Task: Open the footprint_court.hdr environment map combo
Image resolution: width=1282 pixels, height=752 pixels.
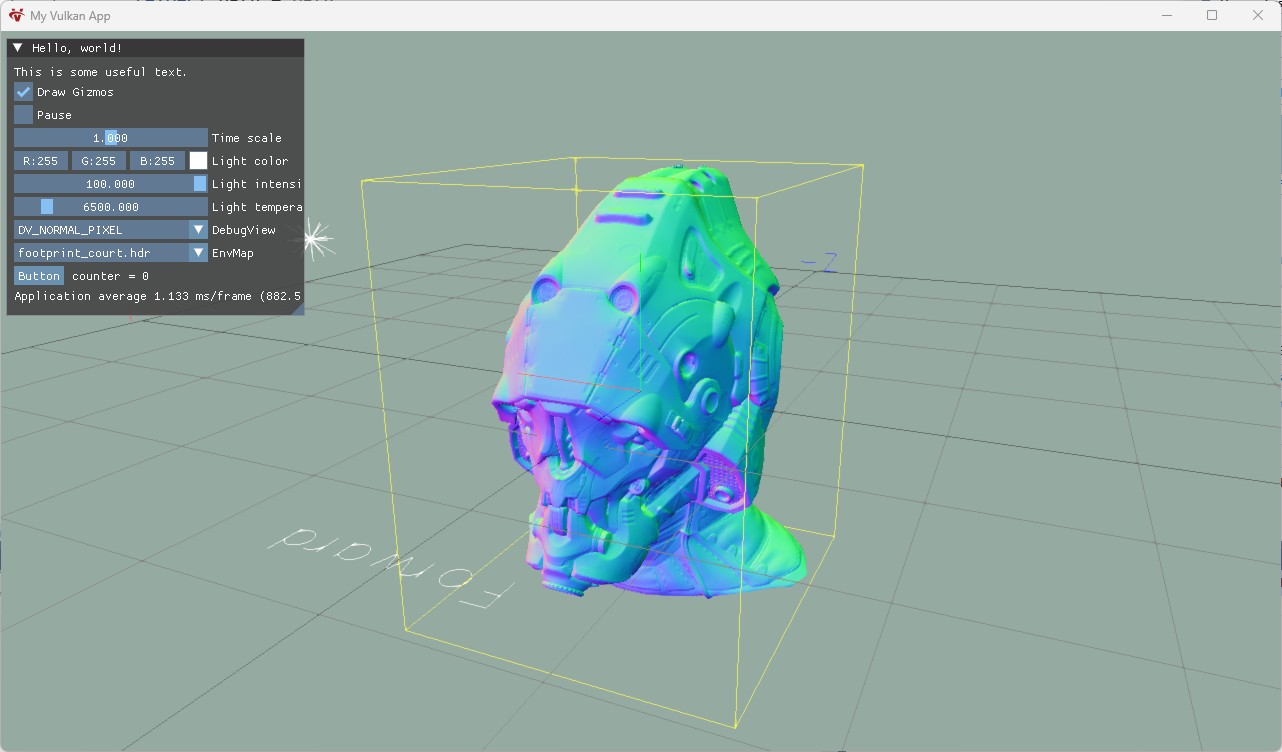Action: (101, 253)
